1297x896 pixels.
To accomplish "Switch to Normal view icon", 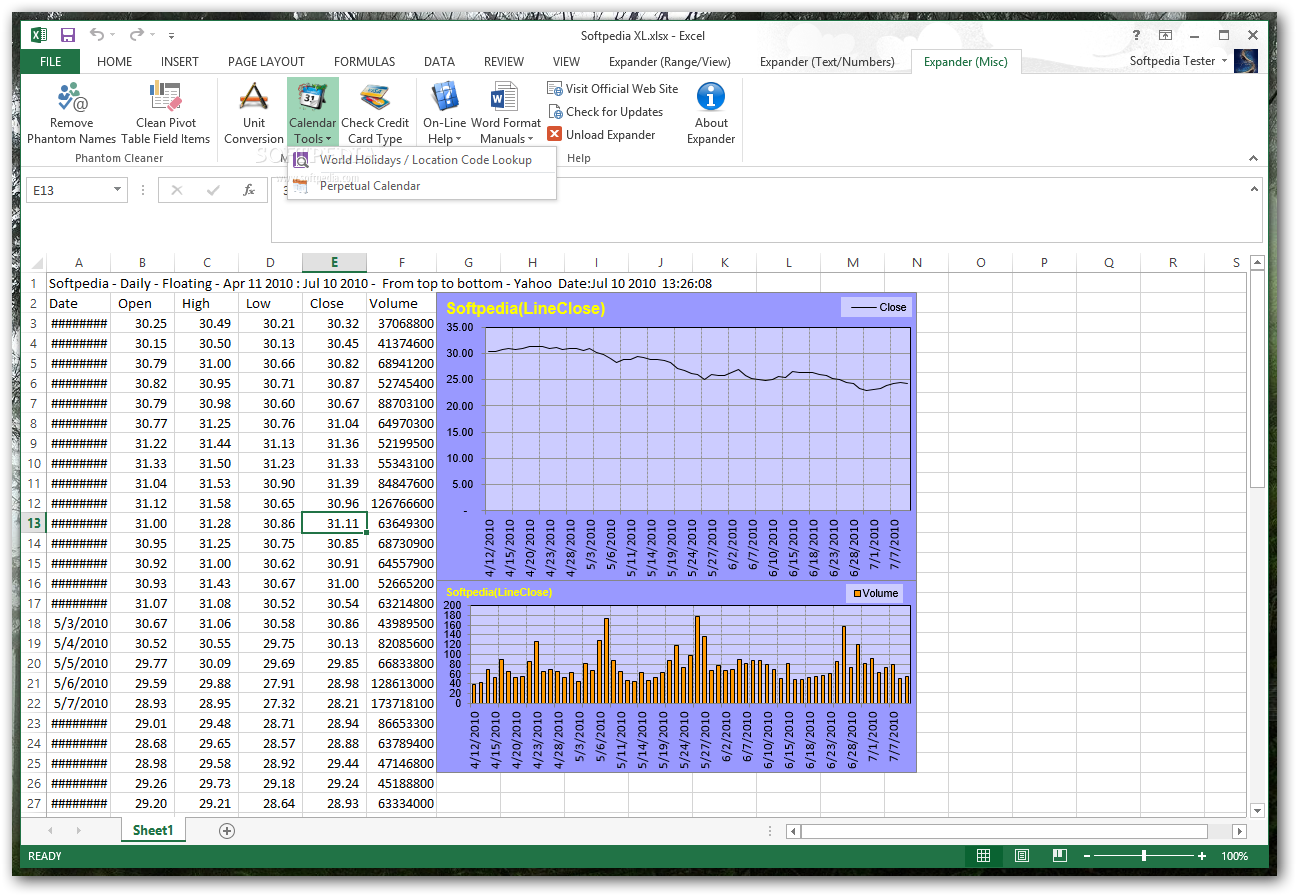I will point(983,856).
